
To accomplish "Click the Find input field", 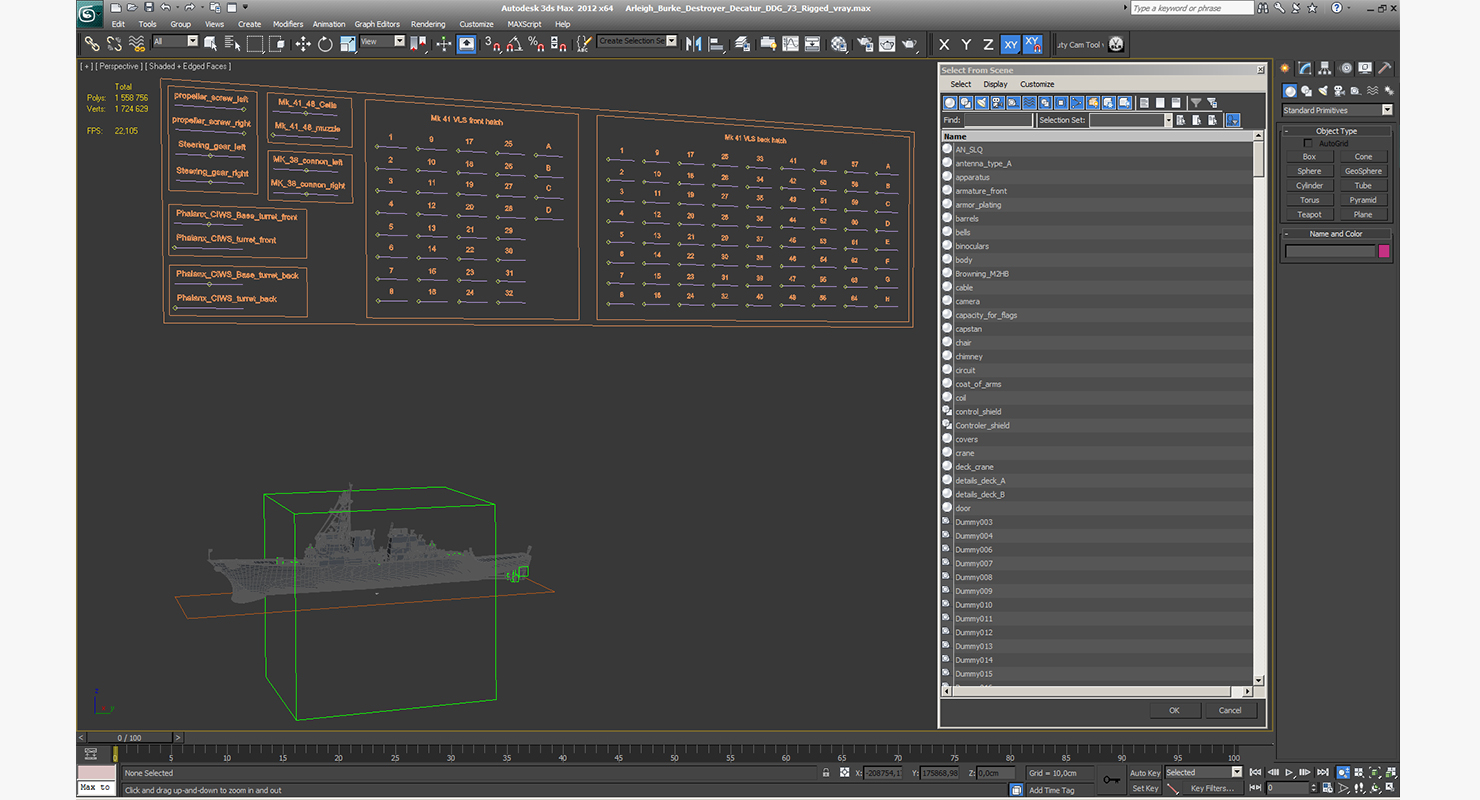I will pyautogui.click(x=998, y=120).
